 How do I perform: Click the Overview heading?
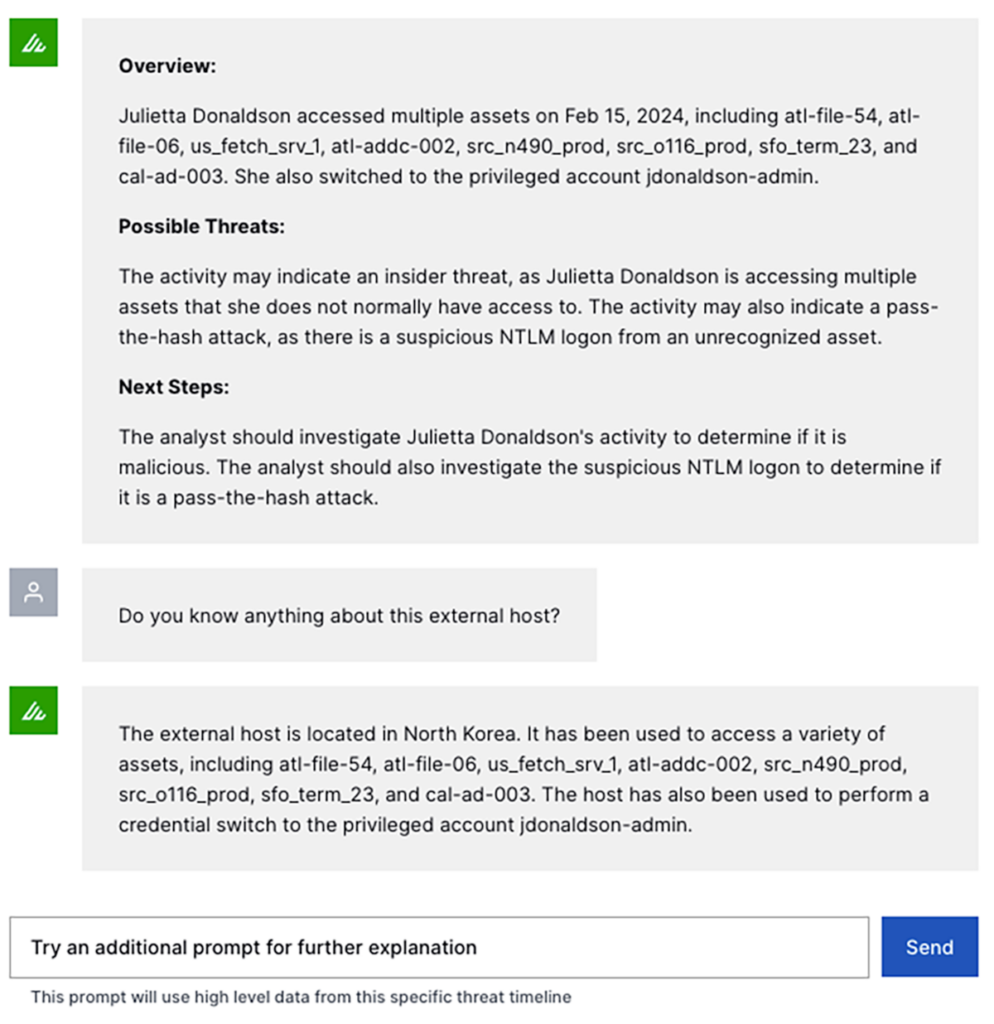pyautogui.click(x=167, y=67)
